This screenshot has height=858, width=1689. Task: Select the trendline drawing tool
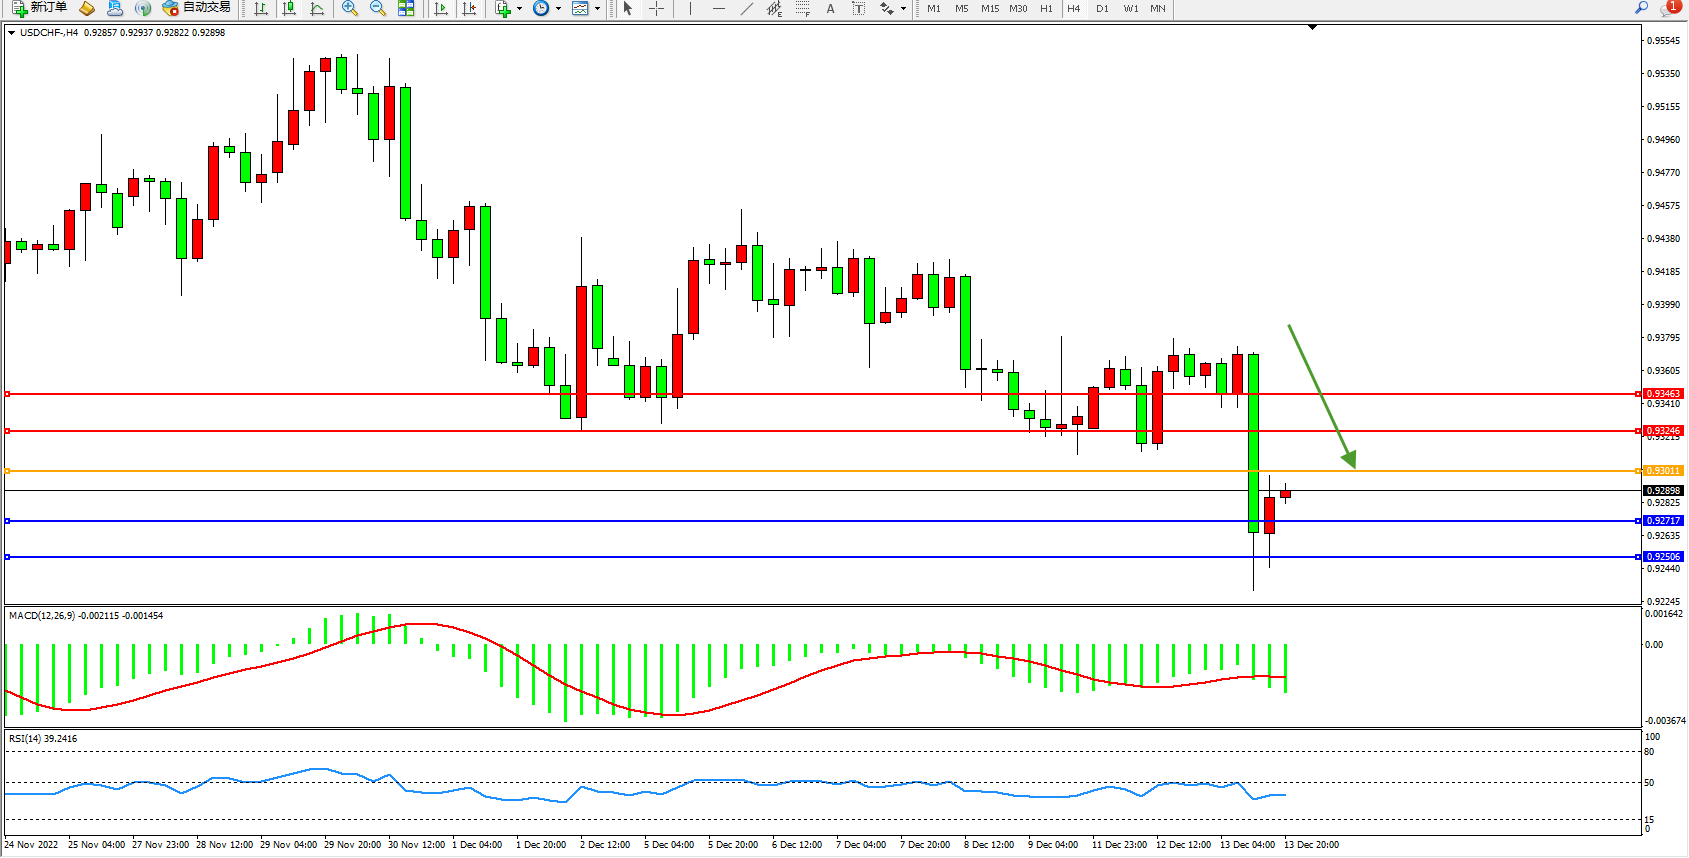(x=746, y=8)
